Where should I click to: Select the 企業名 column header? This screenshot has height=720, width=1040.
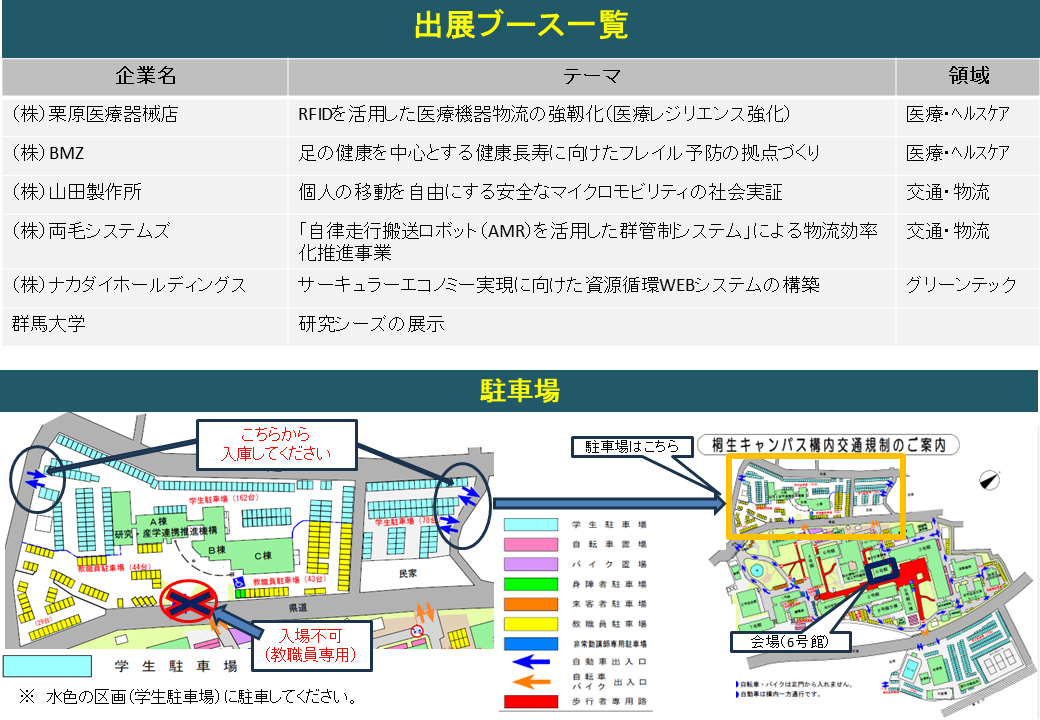click(x=145, y=76)
